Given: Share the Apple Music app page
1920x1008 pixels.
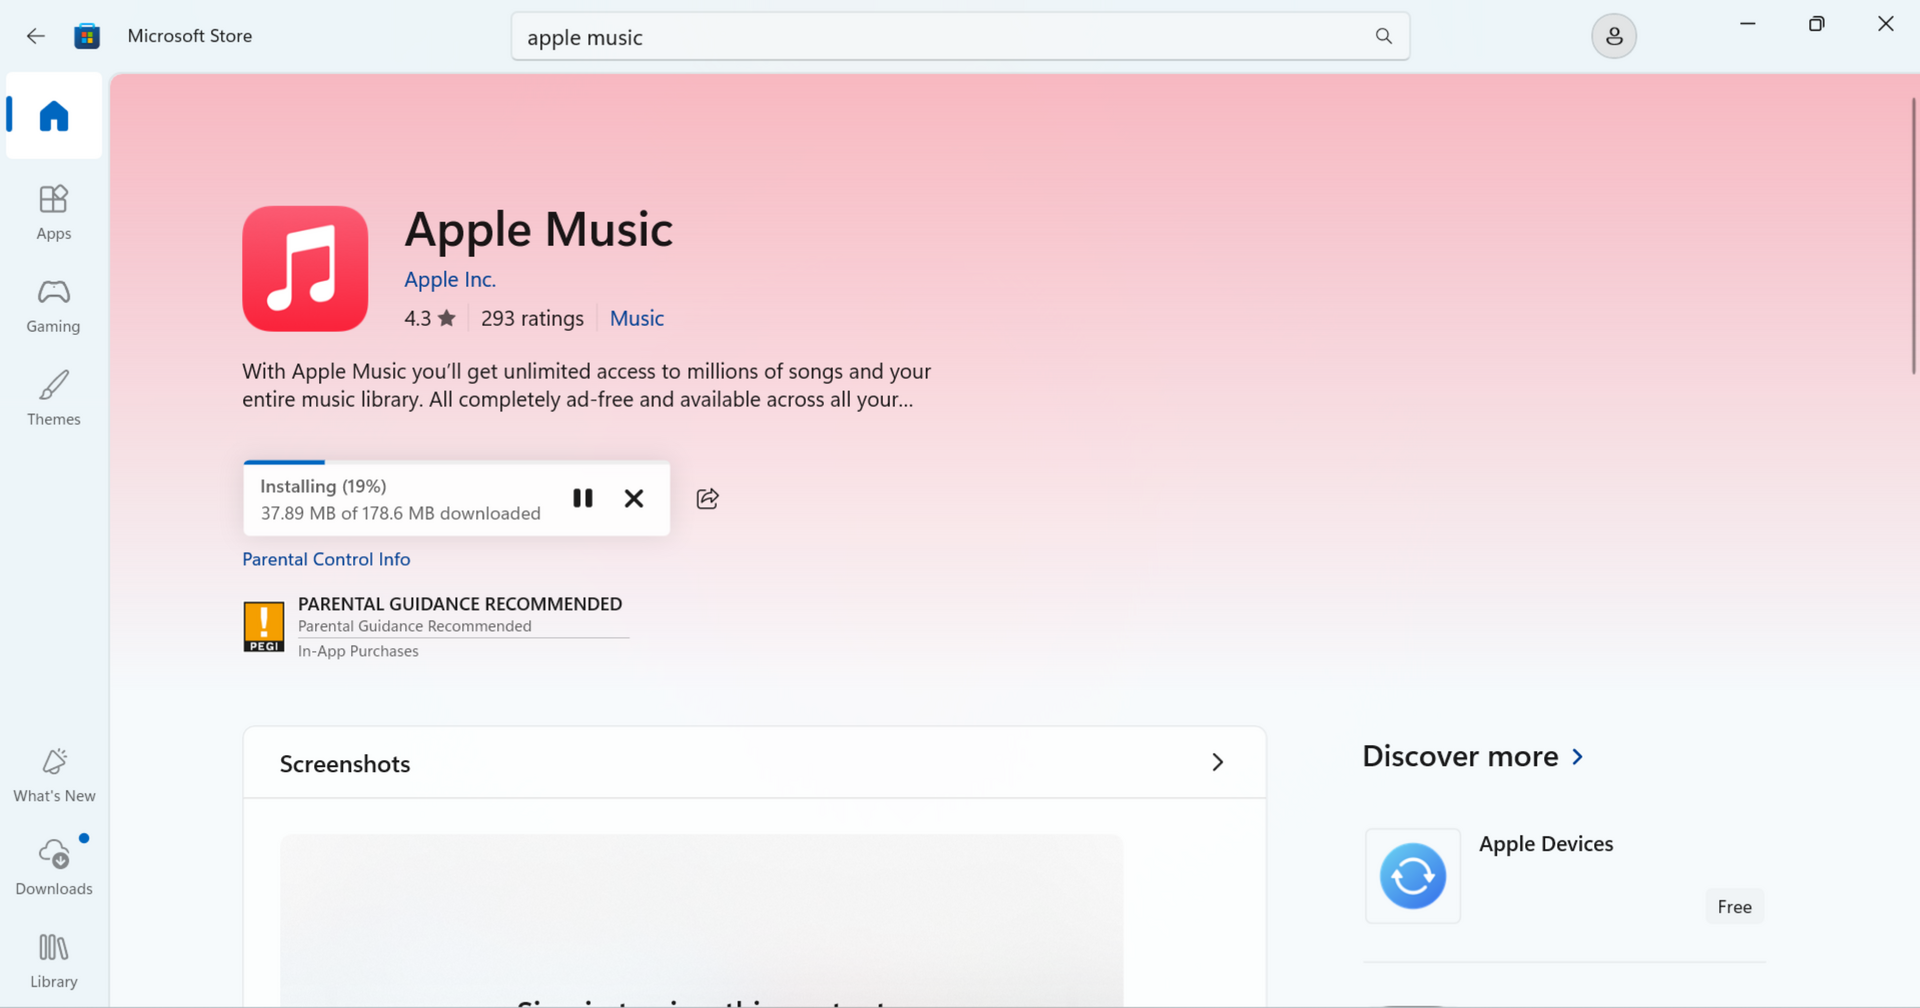Looking at the screenshot, I should (x=707, y=498).
